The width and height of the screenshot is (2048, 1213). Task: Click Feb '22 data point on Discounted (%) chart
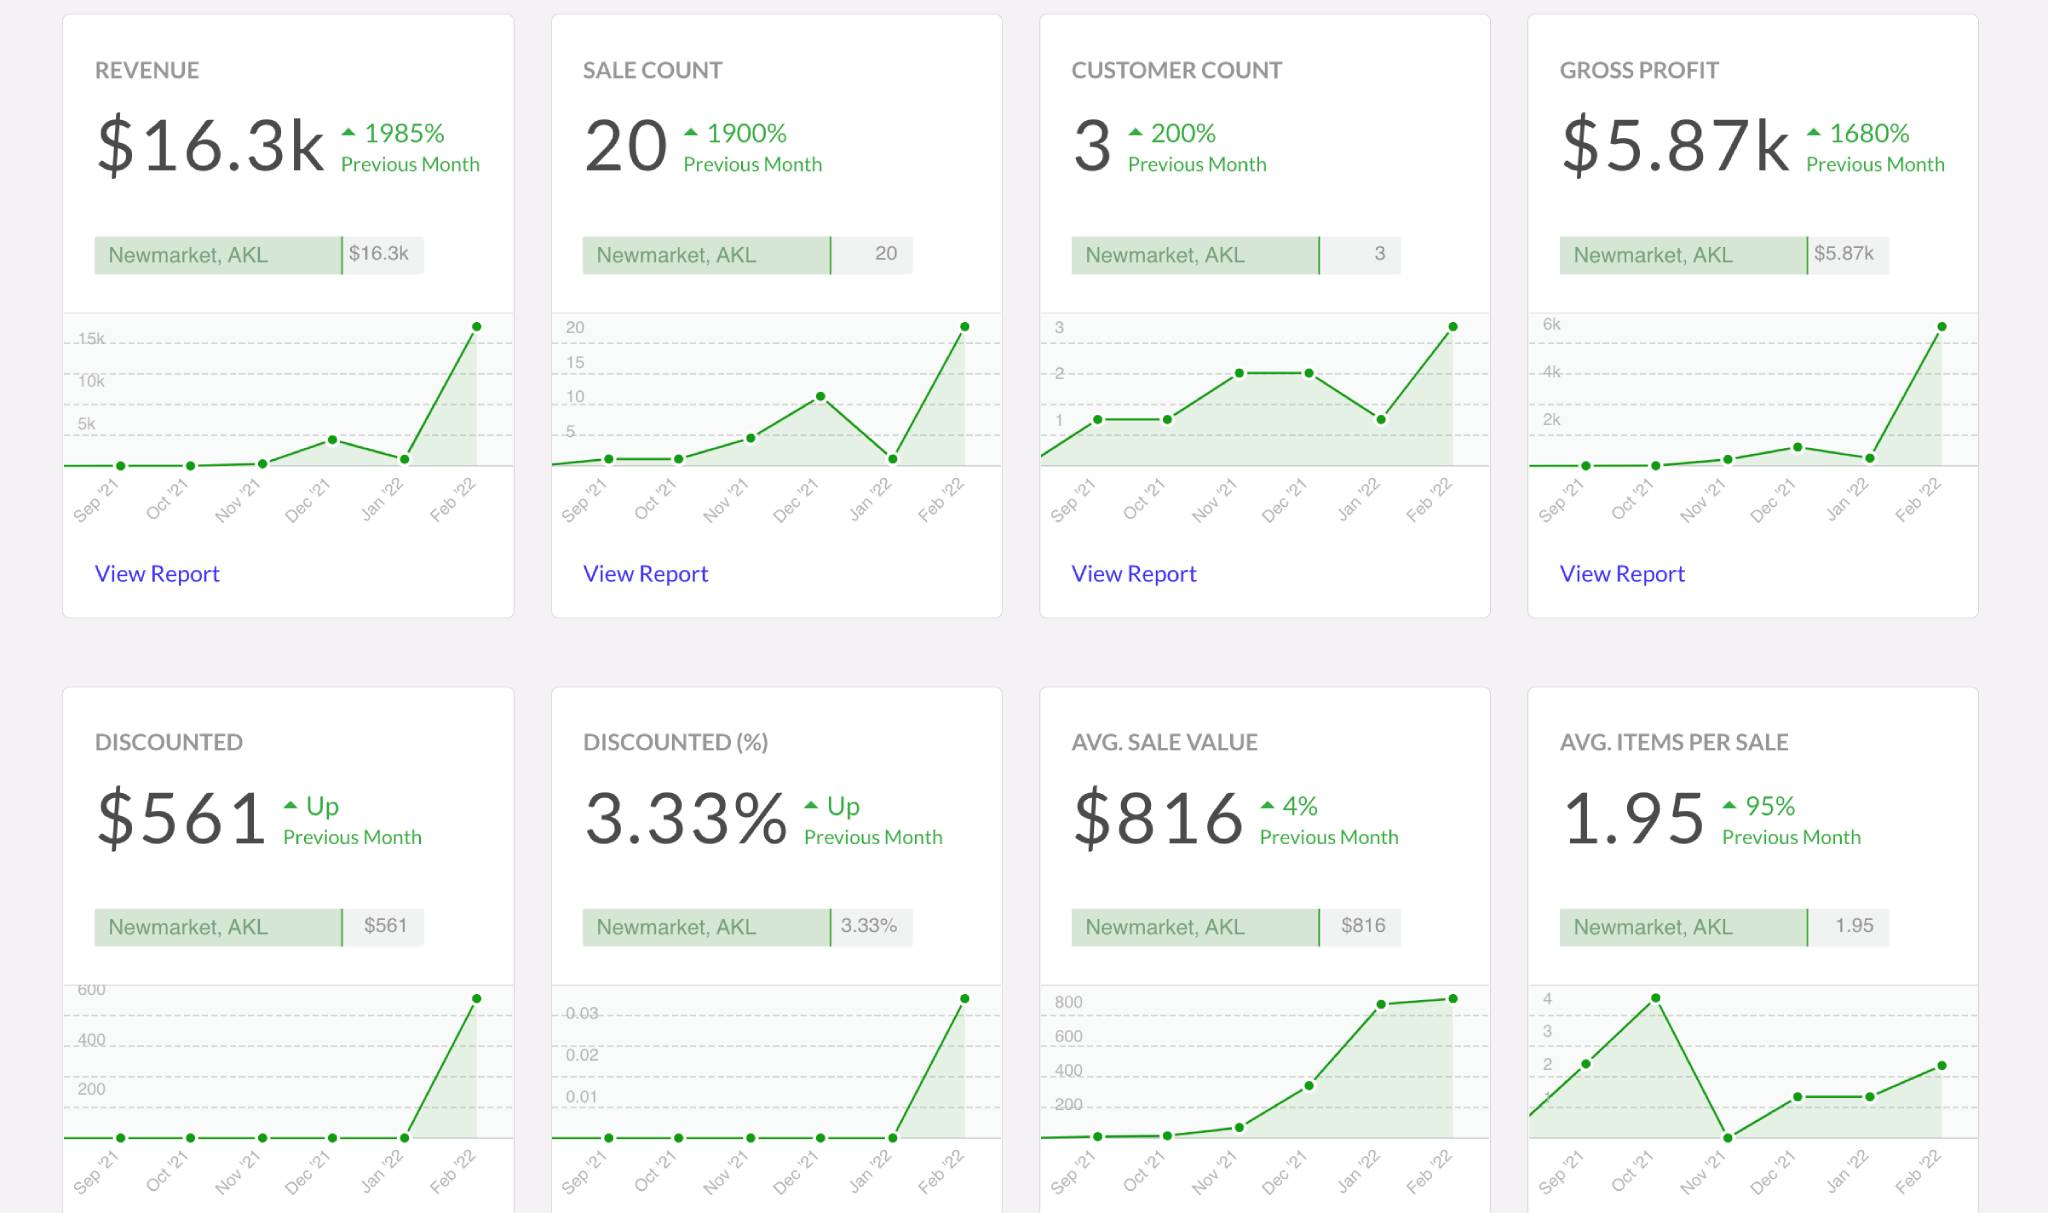click(x=965, y=999)
